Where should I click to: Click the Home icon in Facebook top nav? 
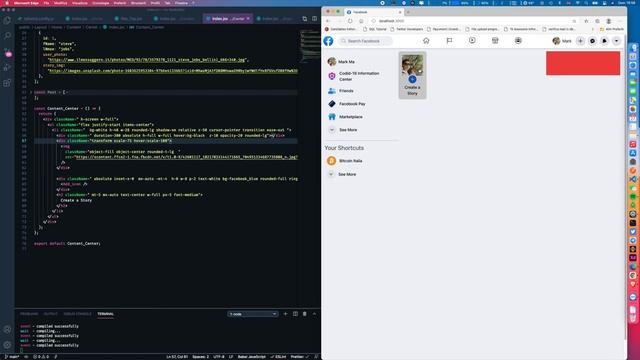(x=426, y=40)
